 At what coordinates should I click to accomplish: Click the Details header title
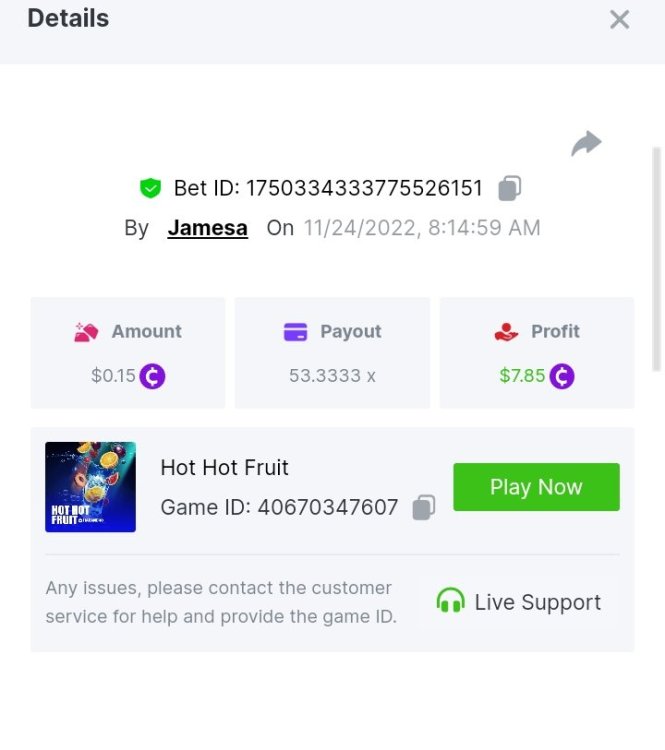pyautogui.click(x=68, y=18)
